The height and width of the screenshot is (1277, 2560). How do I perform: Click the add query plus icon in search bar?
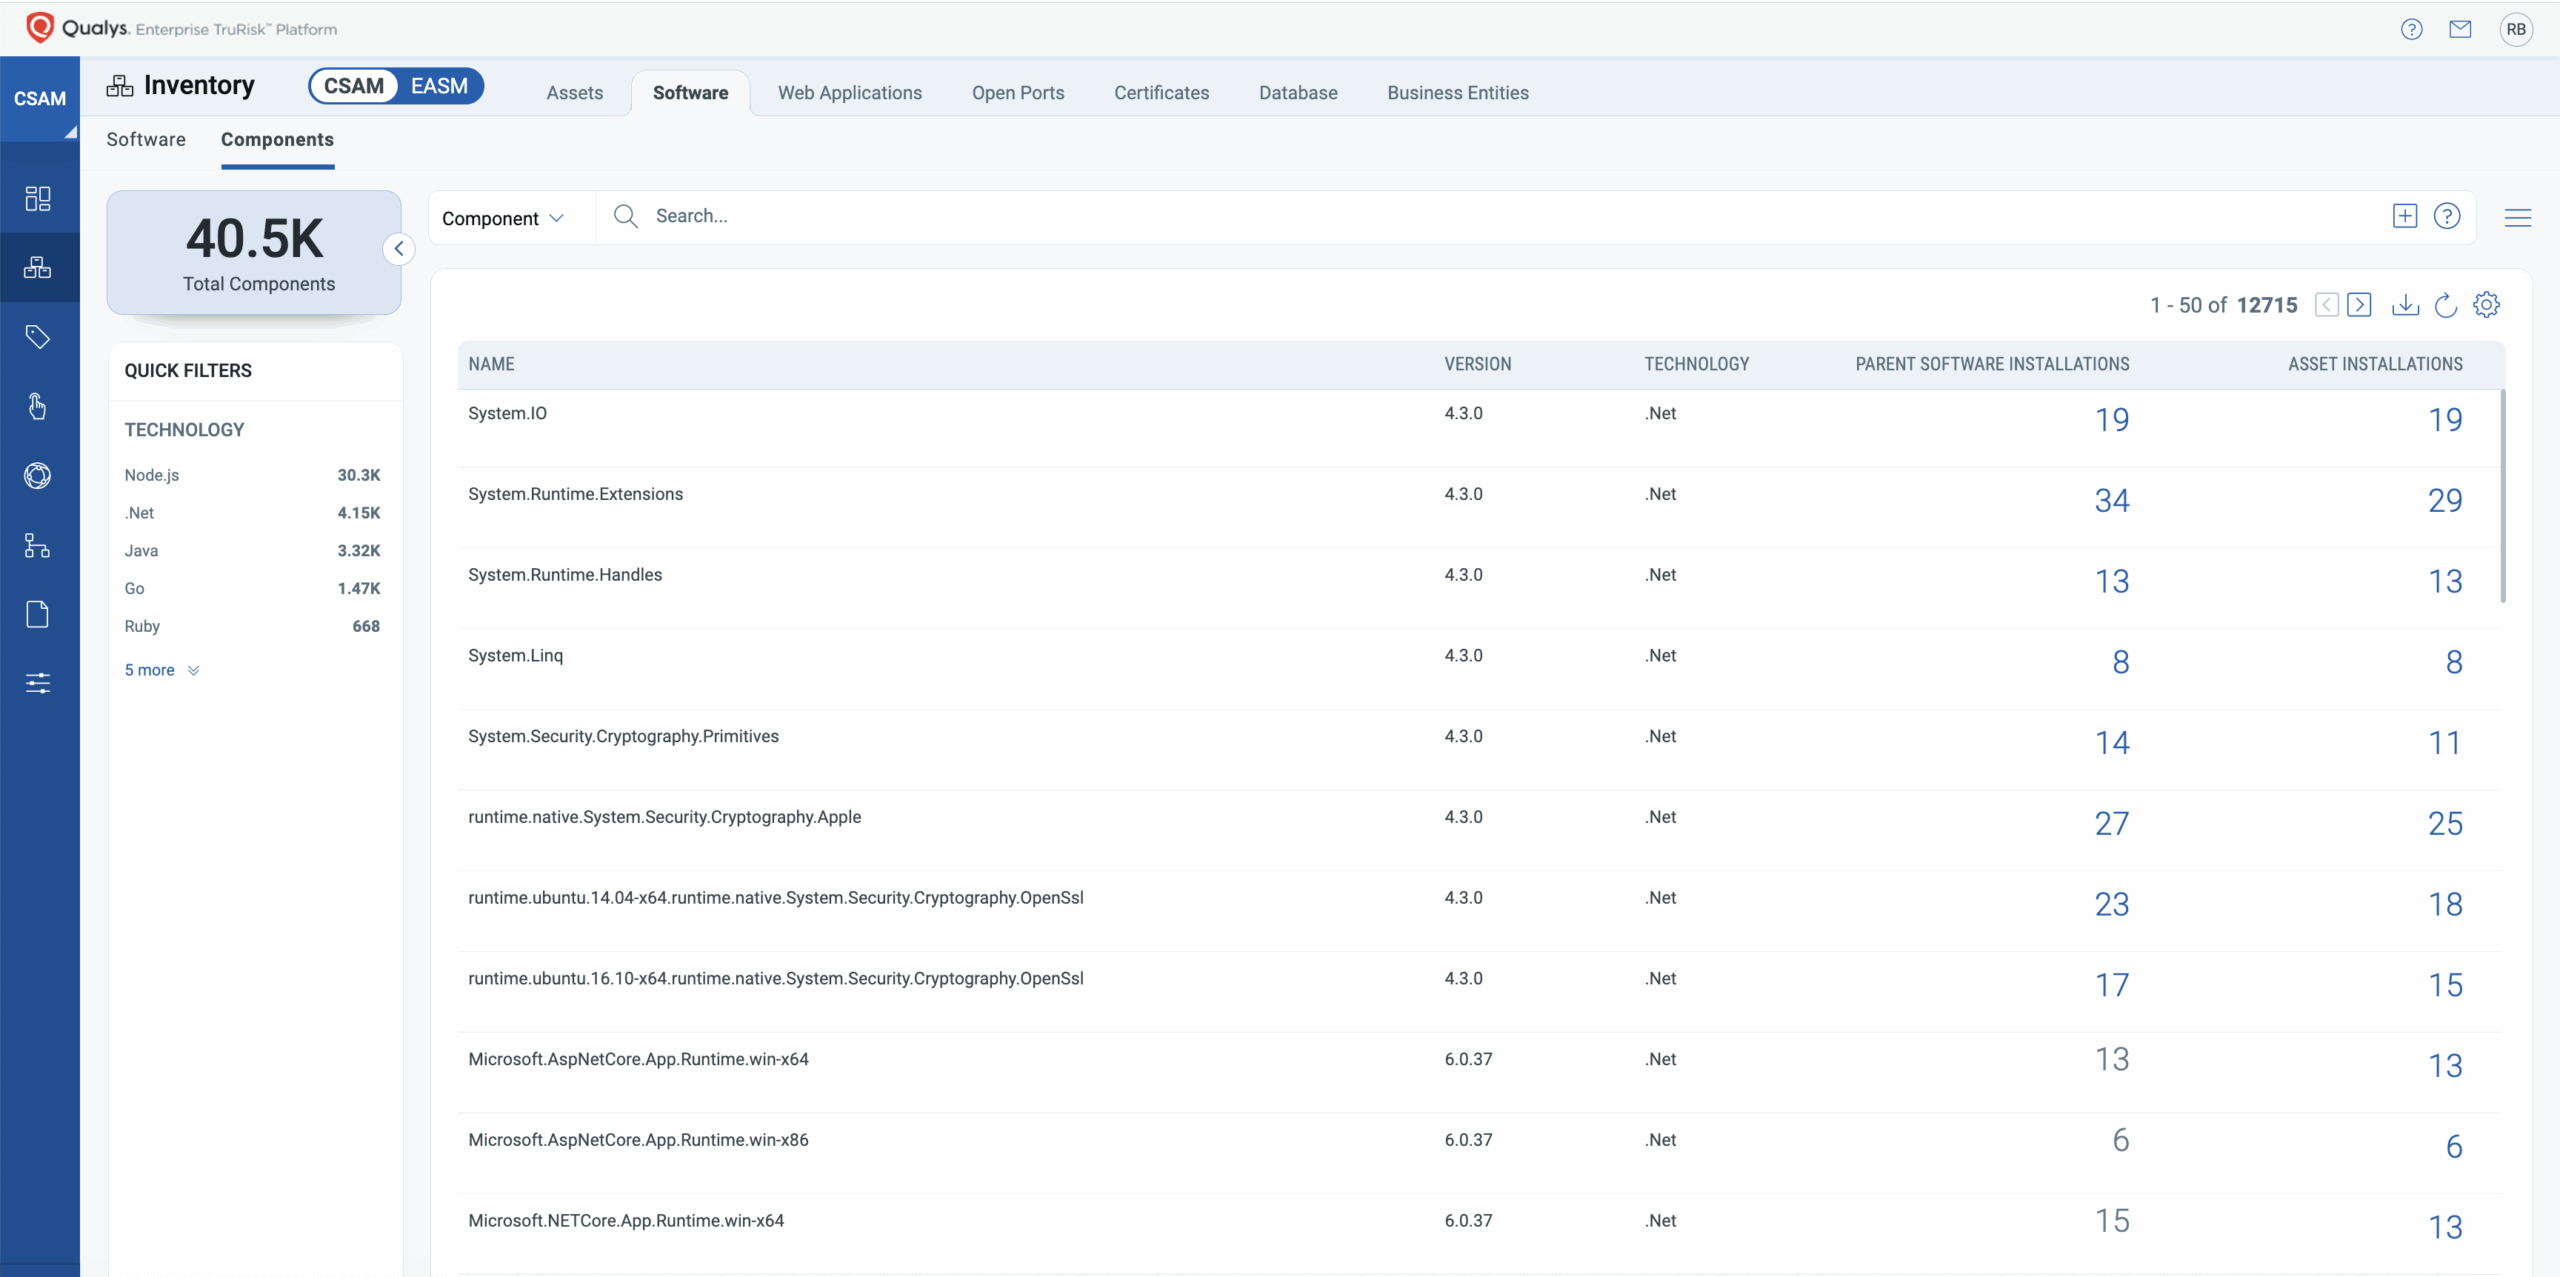(2405, 216)
